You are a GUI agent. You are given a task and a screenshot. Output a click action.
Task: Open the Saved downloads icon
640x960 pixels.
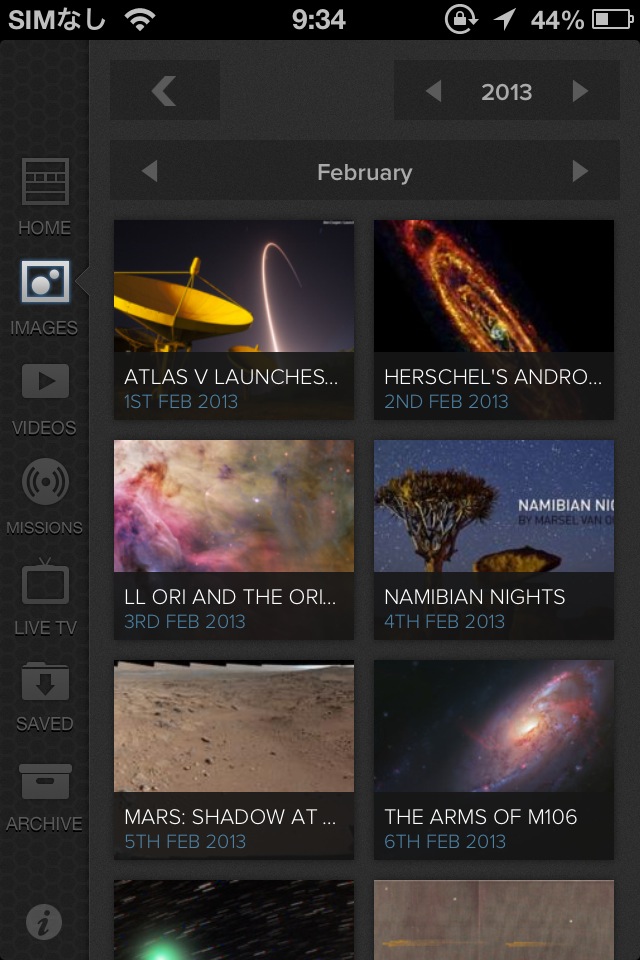[45, 681]
